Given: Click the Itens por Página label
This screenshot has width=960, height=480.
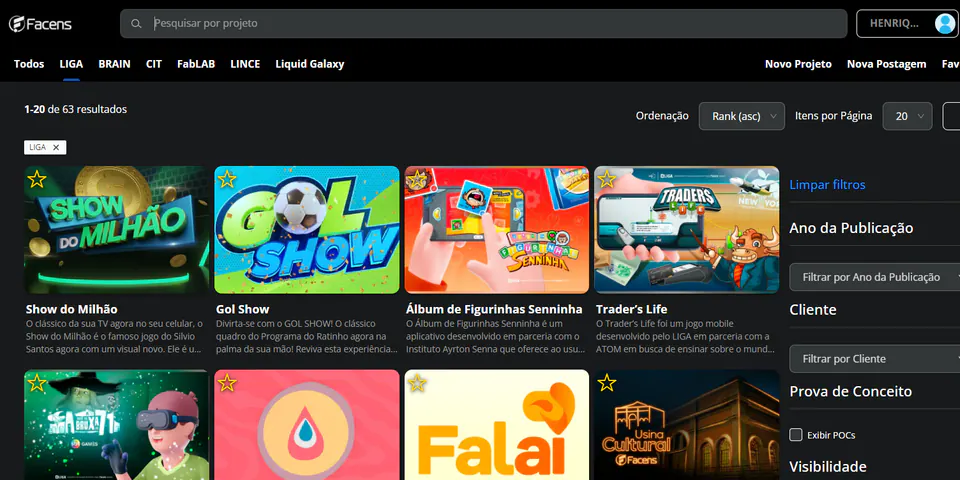Looking at the screenshot, I should (x=833, y=116).
